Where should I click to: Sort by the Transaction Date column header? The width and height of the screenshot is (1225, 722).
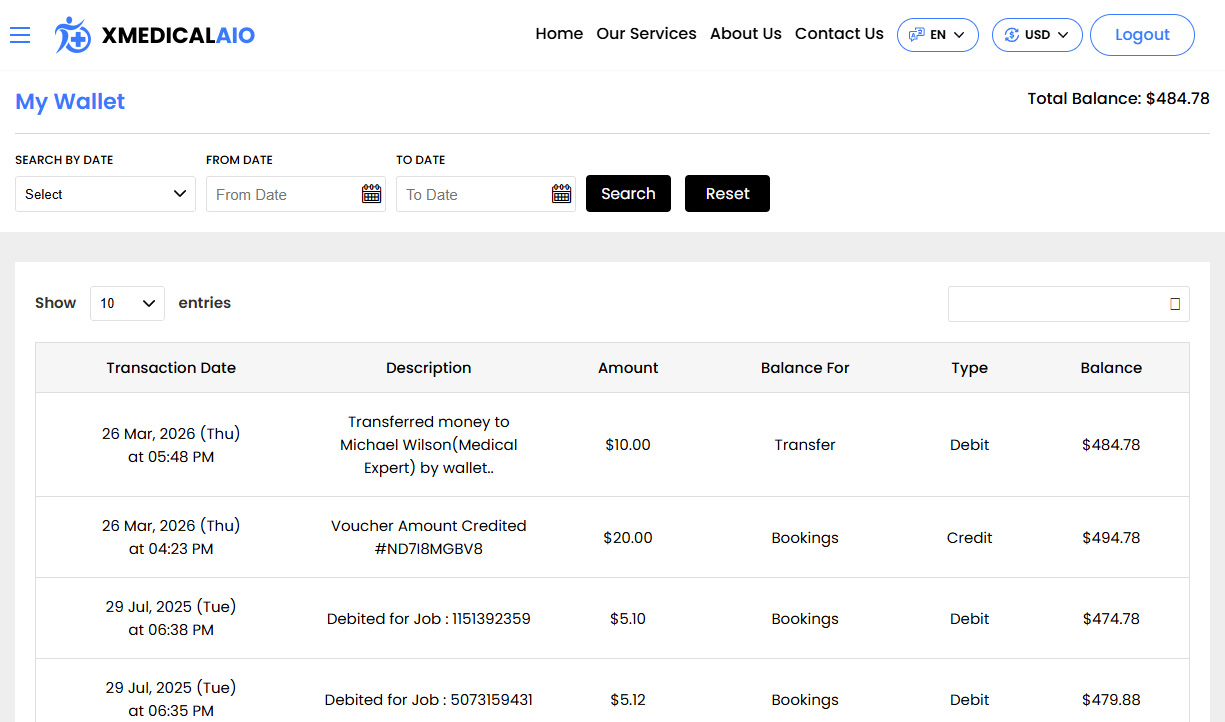point(171,368)
